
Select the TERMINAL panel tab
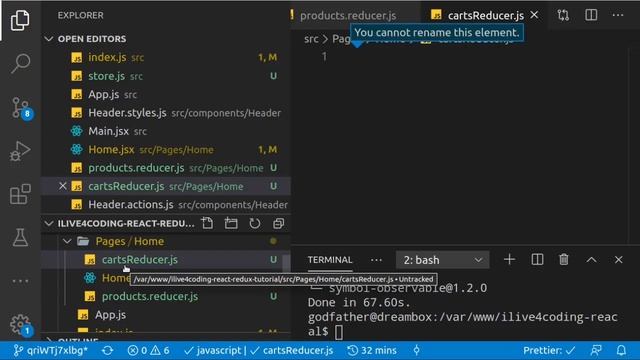pyautogui.click(x=330, y=260)
